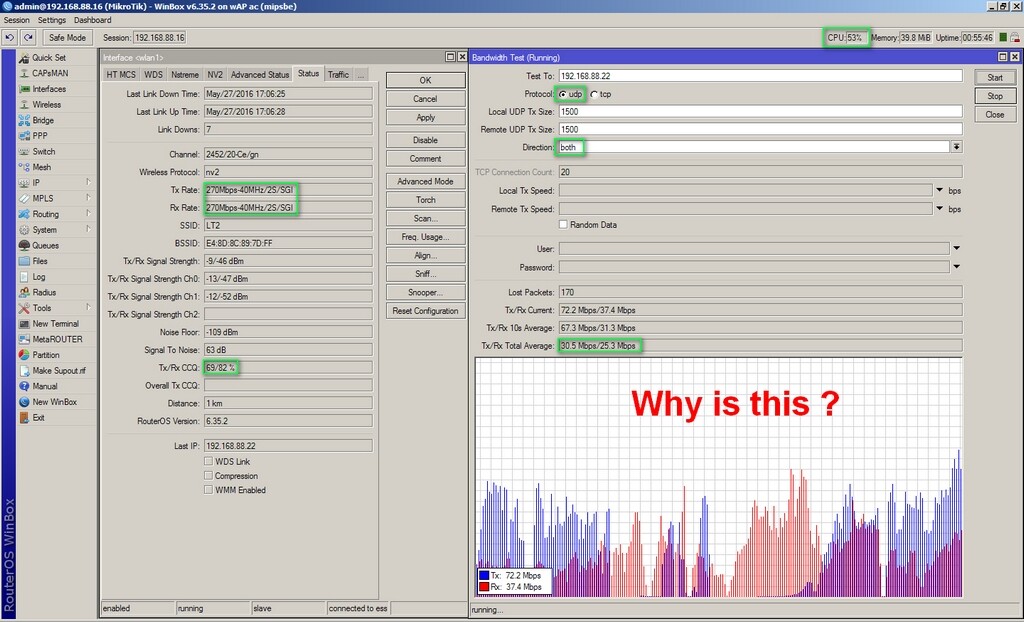Click the Freq. Usage... button
The width and height of the screenshot is (1024, 622).
pyautogui.click(x=425, y=237)
